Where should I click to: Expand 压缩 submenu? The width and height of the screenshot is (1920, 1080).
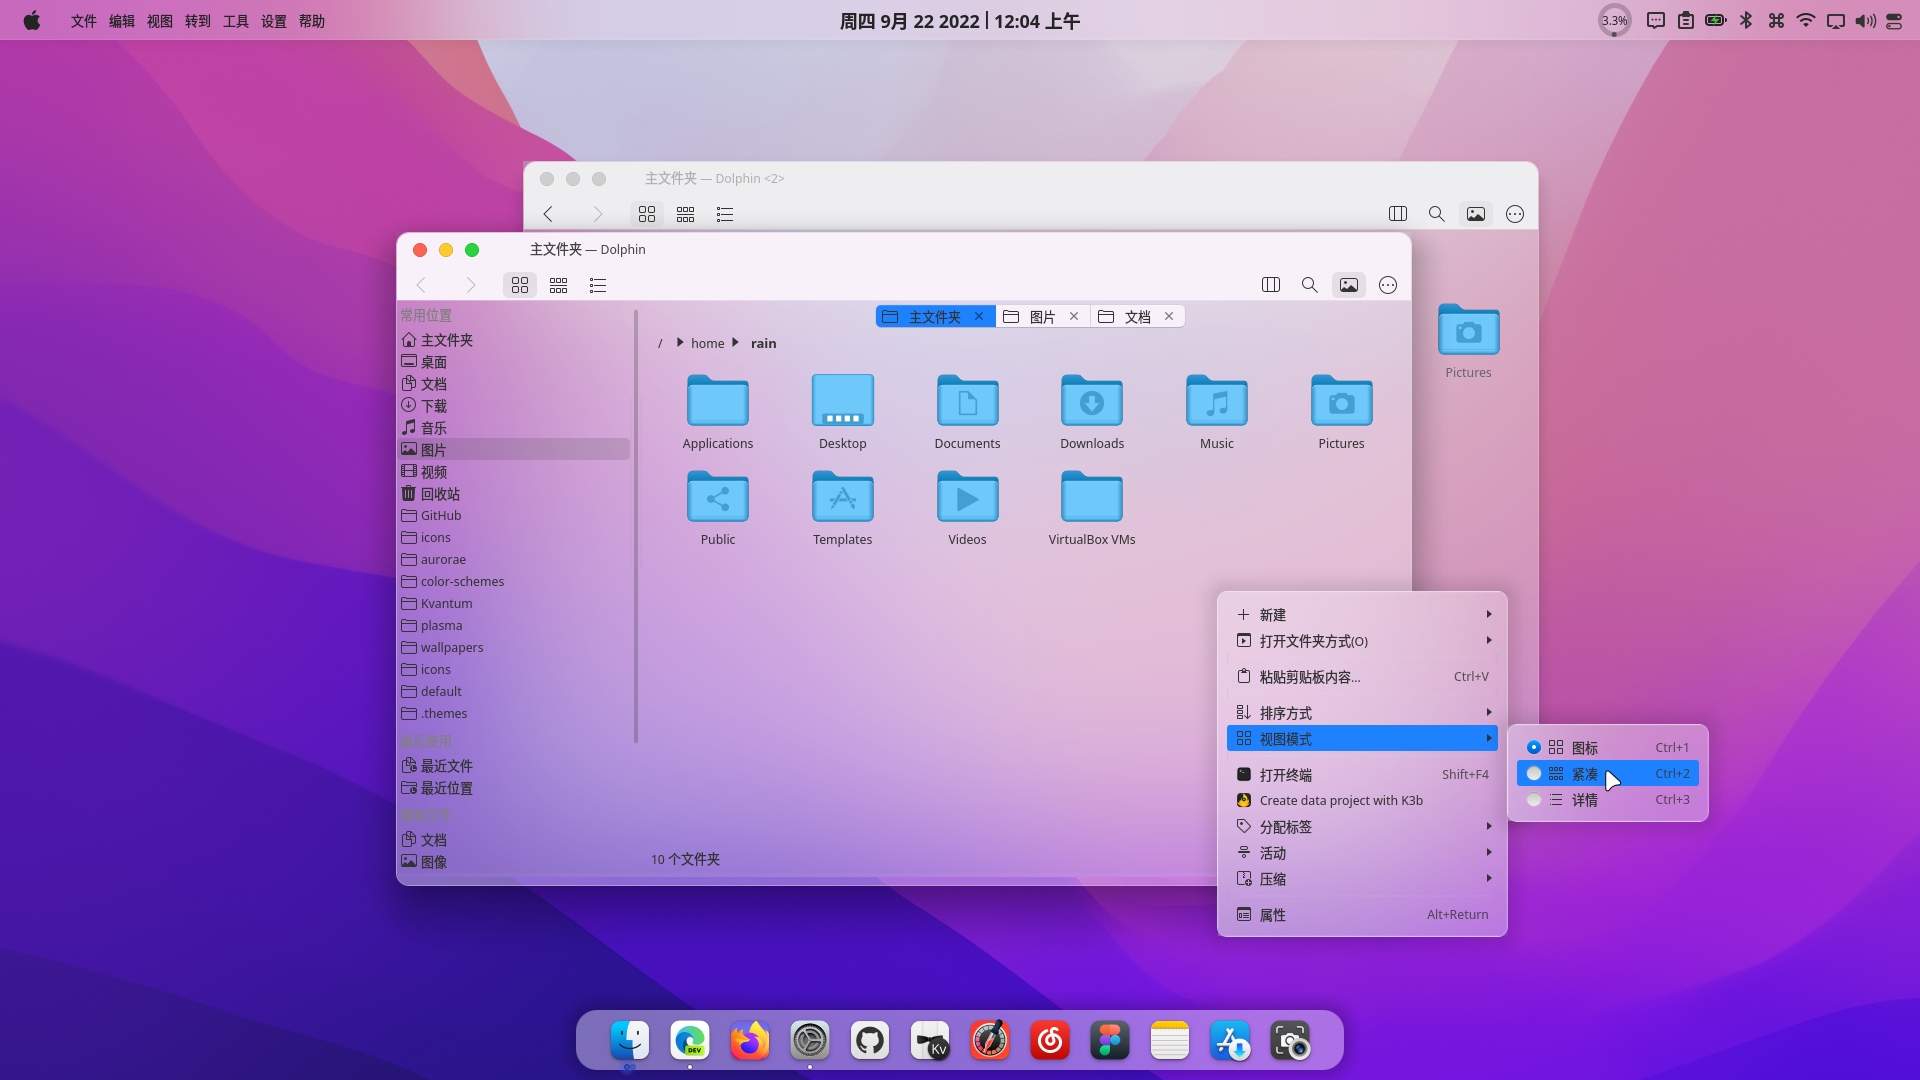tap(1362, 879)
